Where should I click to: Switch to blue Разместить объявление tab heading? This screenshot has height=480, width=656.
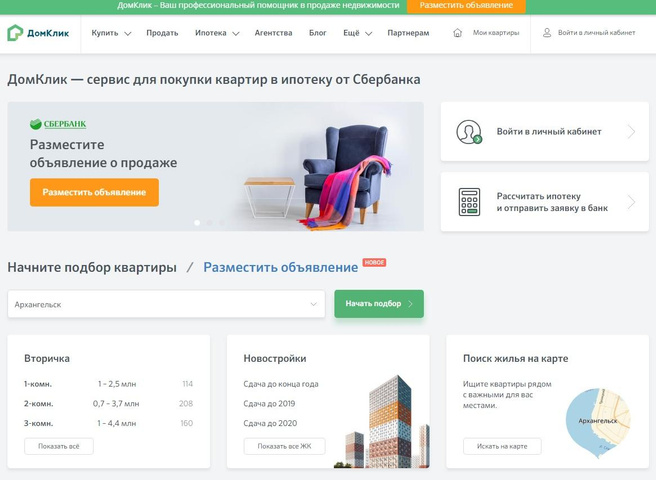click(x=281, y=267)
